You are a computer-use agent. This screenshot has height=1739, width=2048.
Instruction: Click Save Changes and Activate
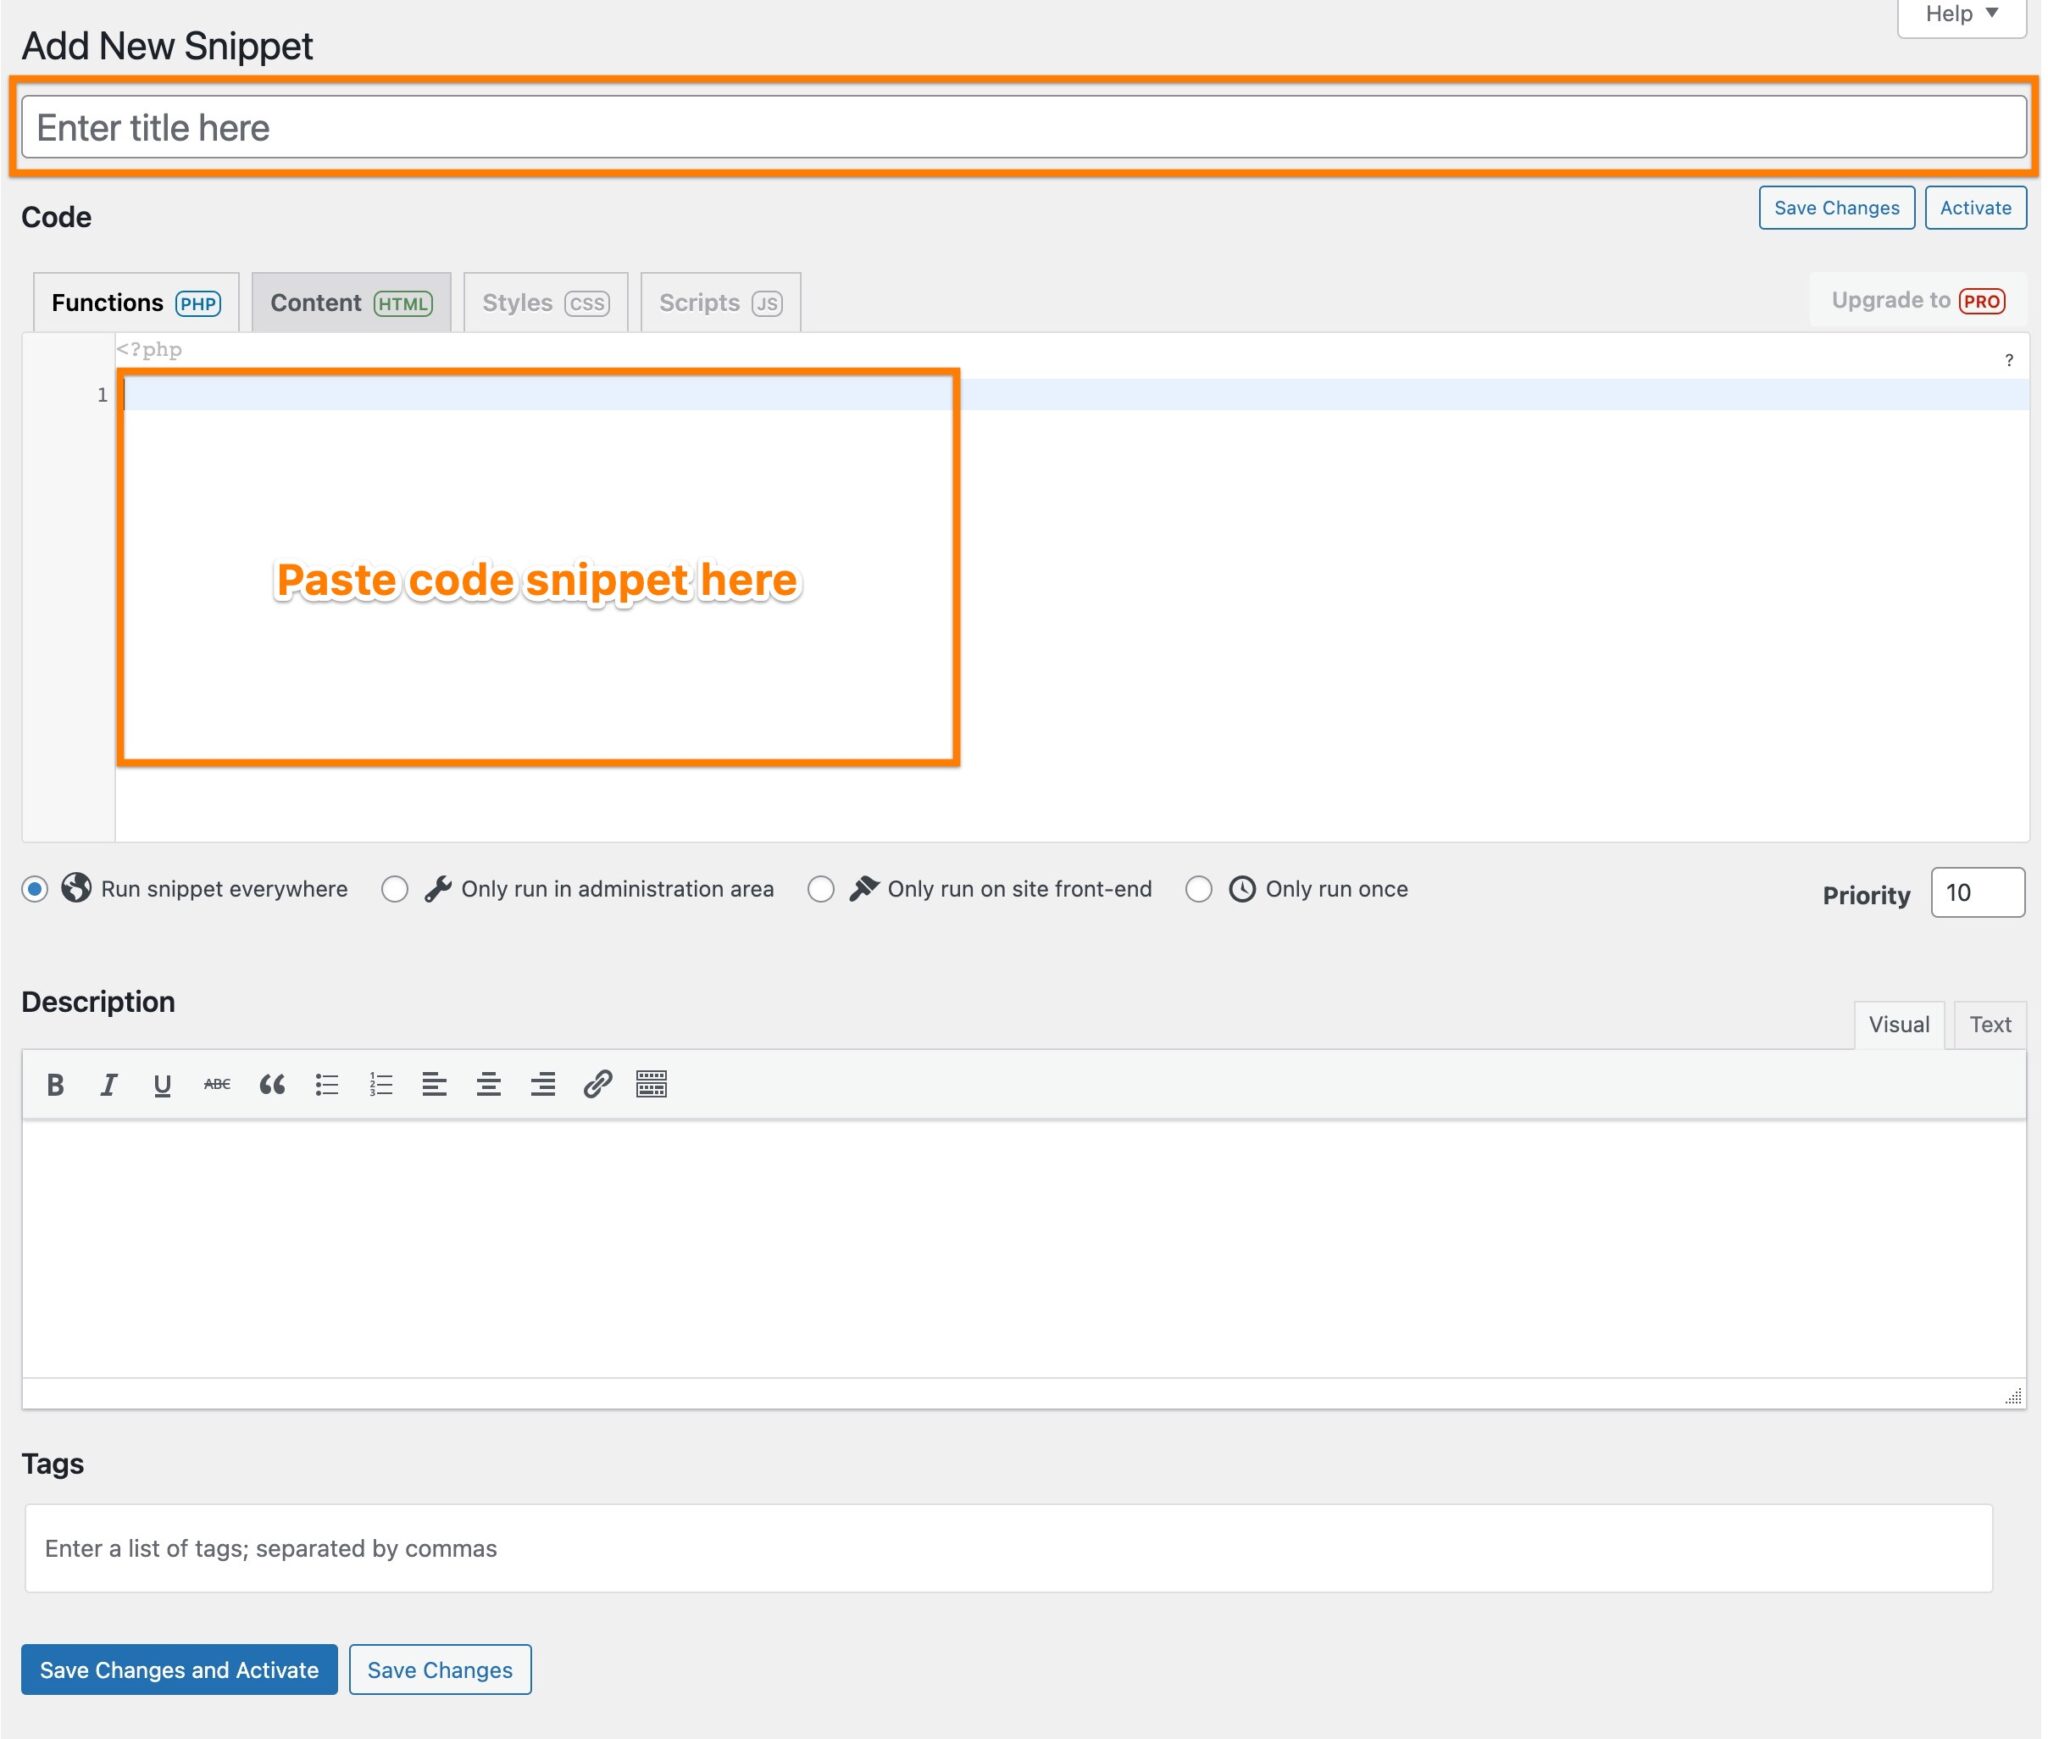[179, 1670]
